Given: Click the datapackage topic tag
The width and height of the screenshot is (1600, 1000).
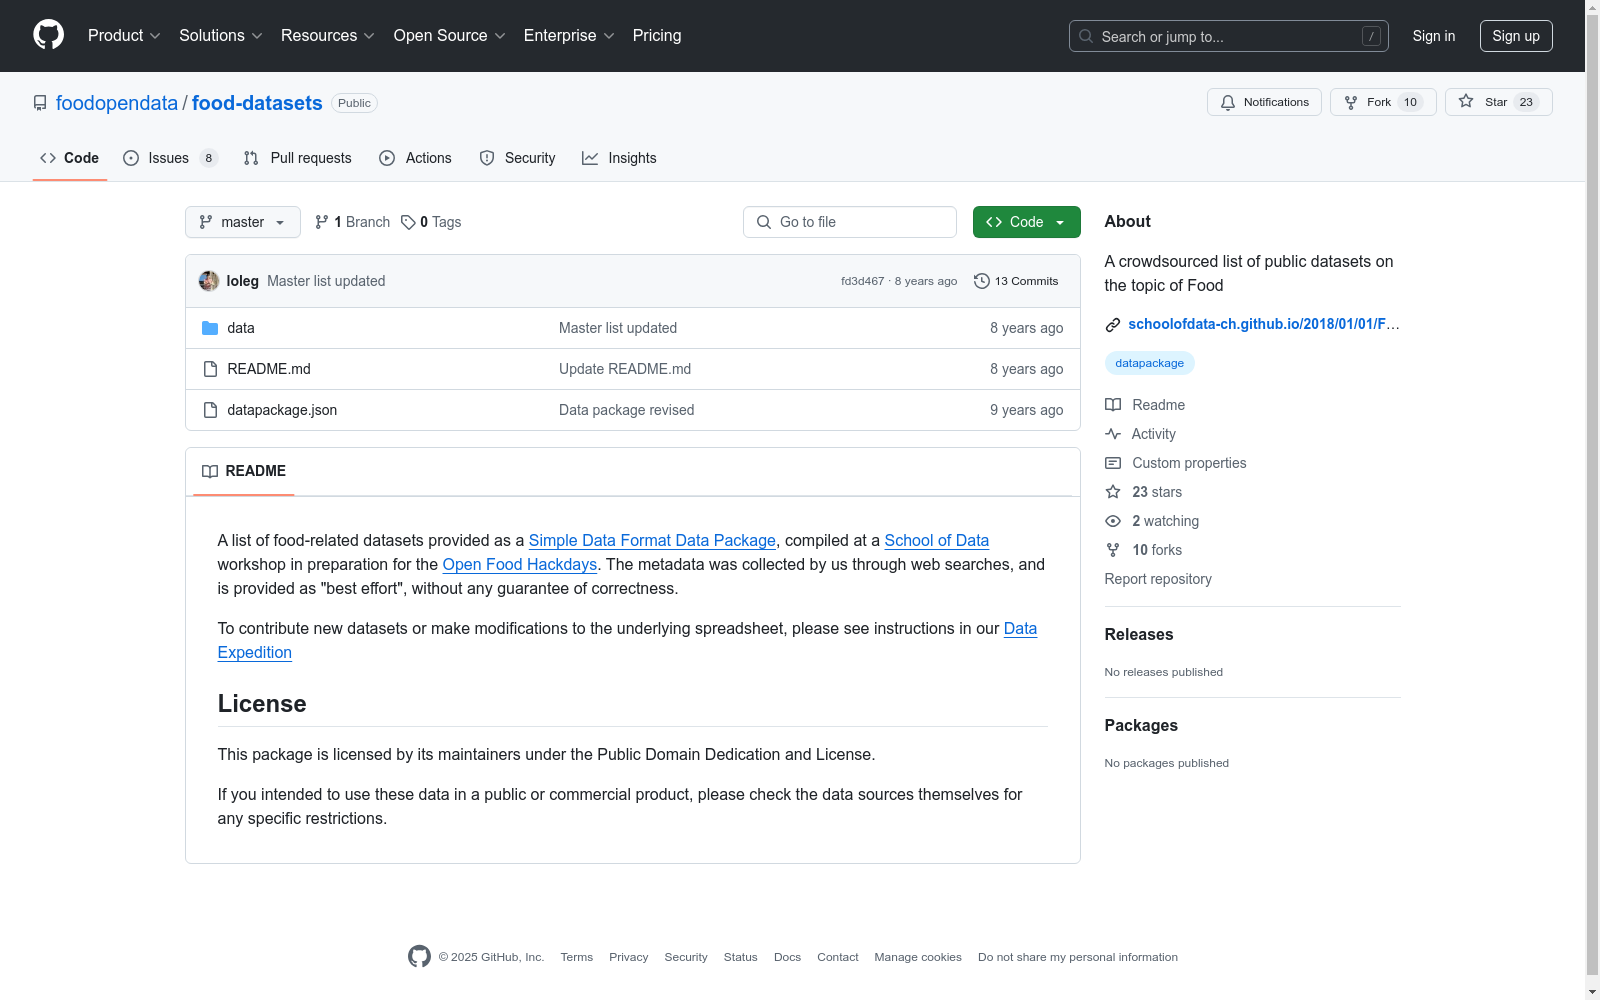Looking at the screenshot, I should pyautogui.click(x=1150, y=363).
